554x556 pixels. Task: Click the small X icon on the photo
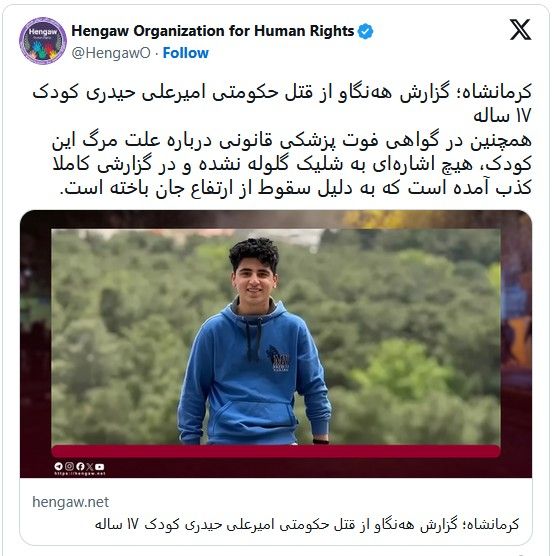(90, 467)
